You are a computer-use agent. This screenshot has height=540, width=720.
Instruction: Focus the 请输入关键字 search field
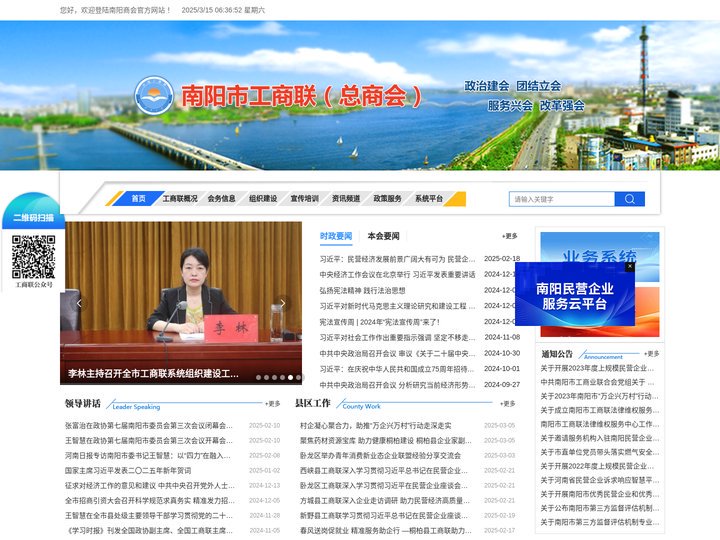click(562, 199)
